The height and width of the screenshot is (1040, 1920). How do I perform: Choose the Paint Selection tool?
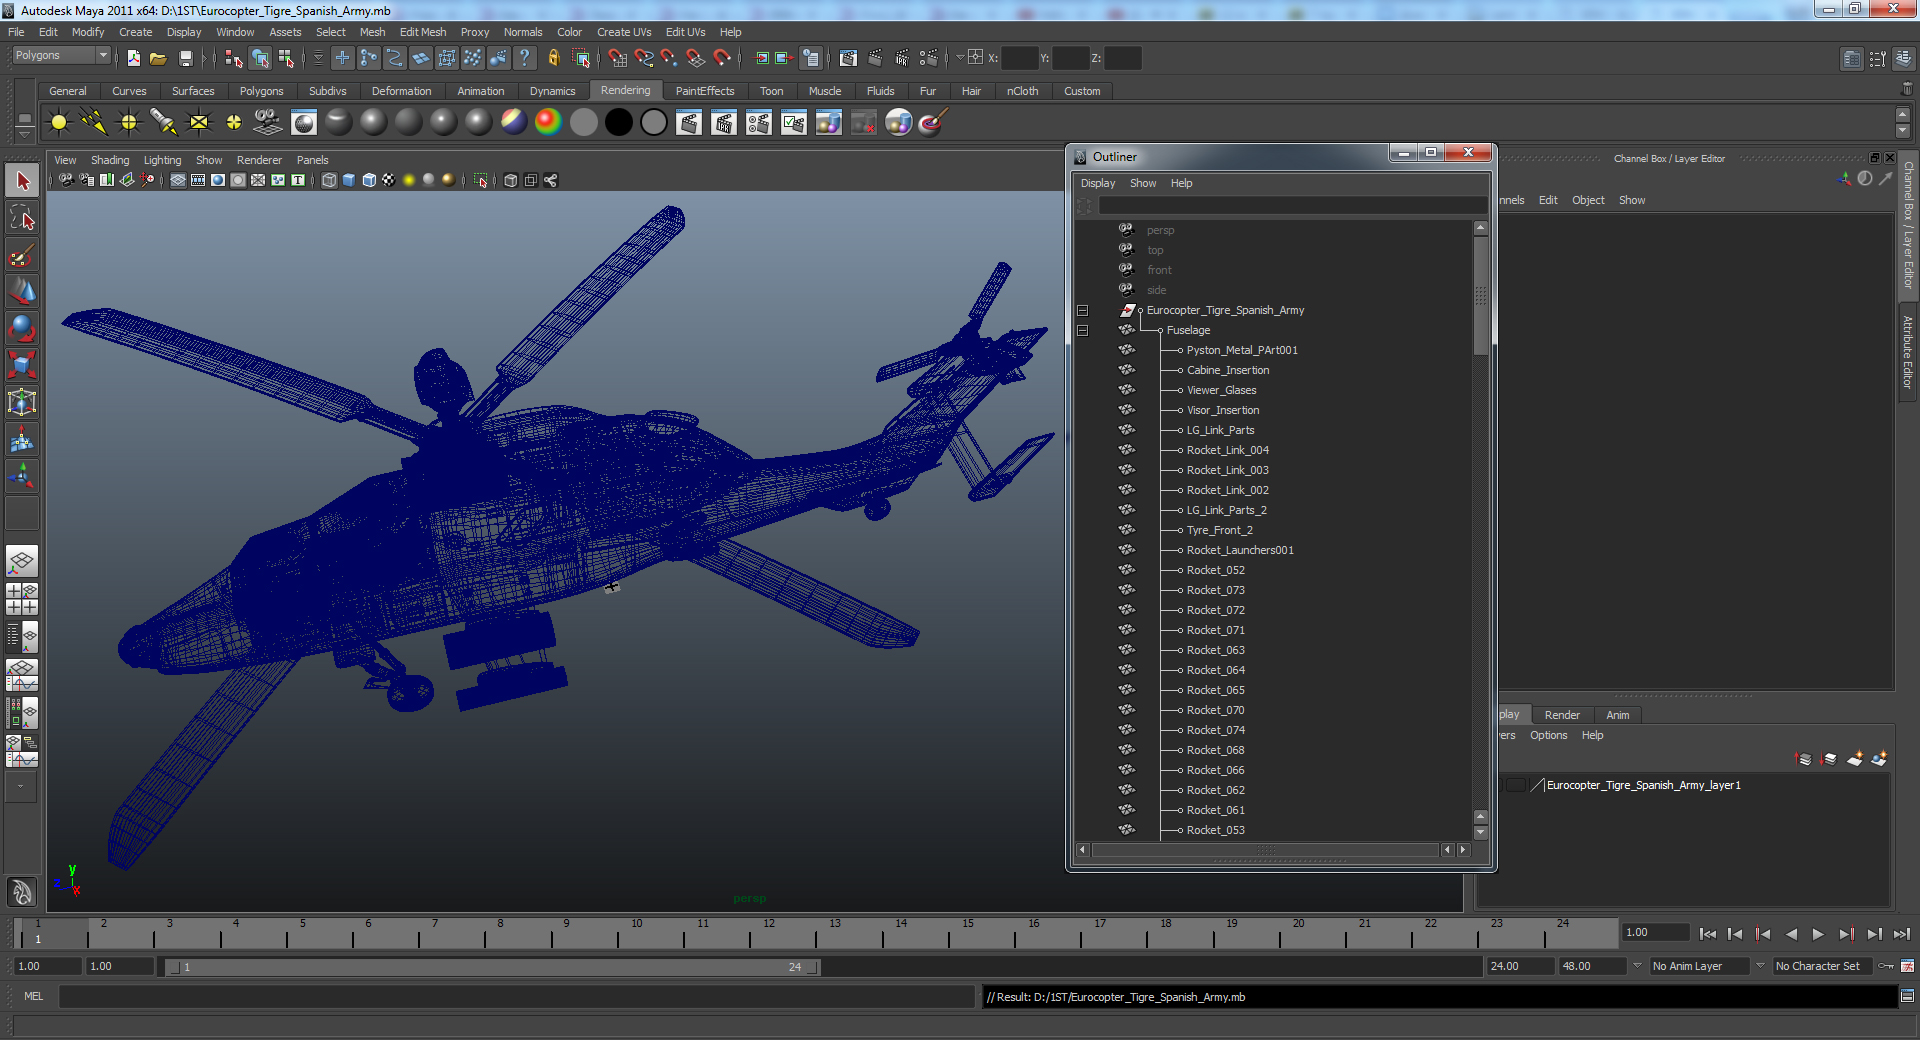click(22, 255)
